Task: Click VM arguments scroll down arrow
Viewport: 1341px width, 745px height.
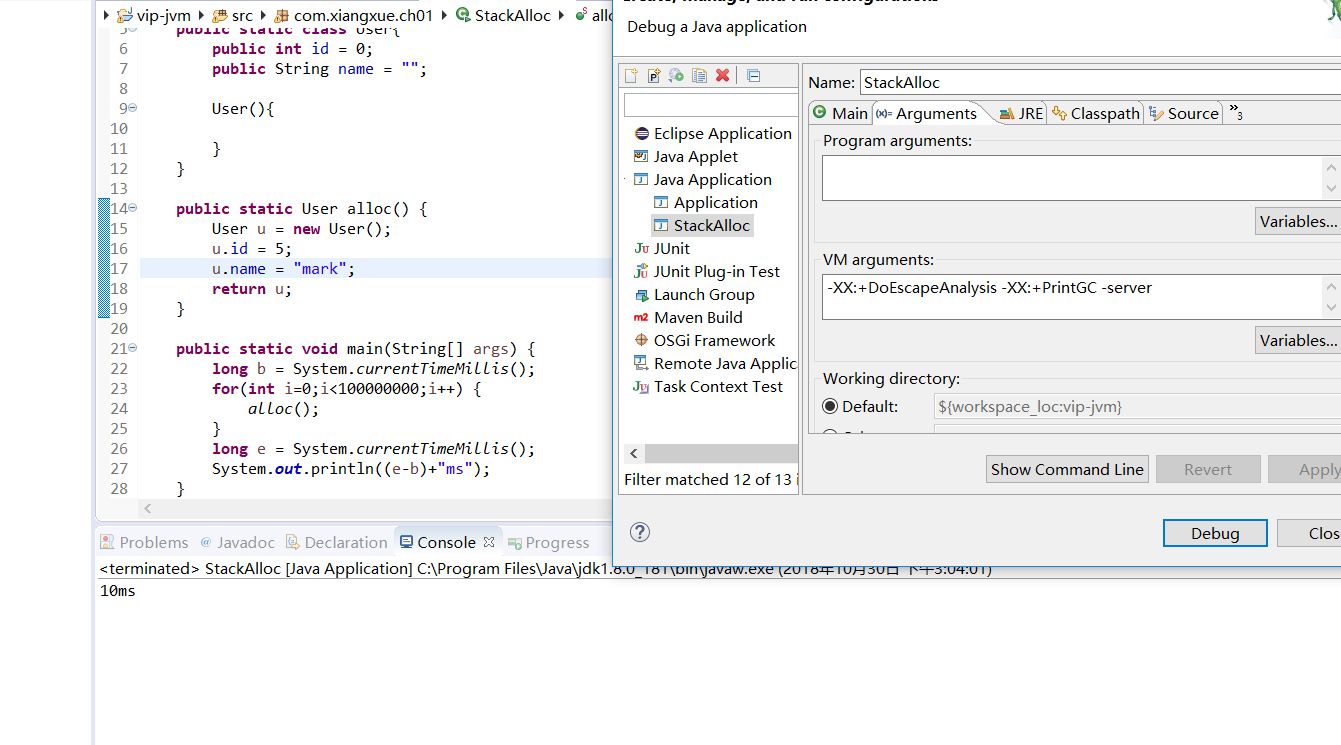Action: (1331, 308)
